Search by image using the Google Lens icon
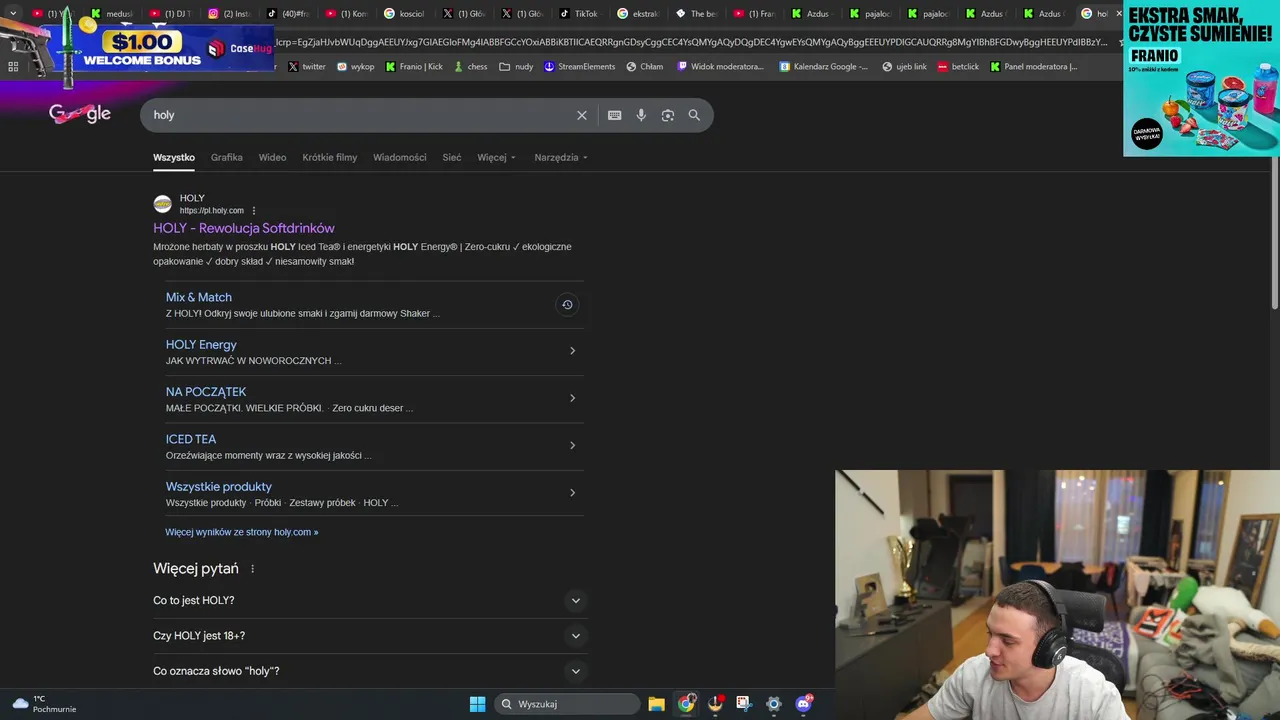The image size is (1280, 720). click(x=668, y=115)
